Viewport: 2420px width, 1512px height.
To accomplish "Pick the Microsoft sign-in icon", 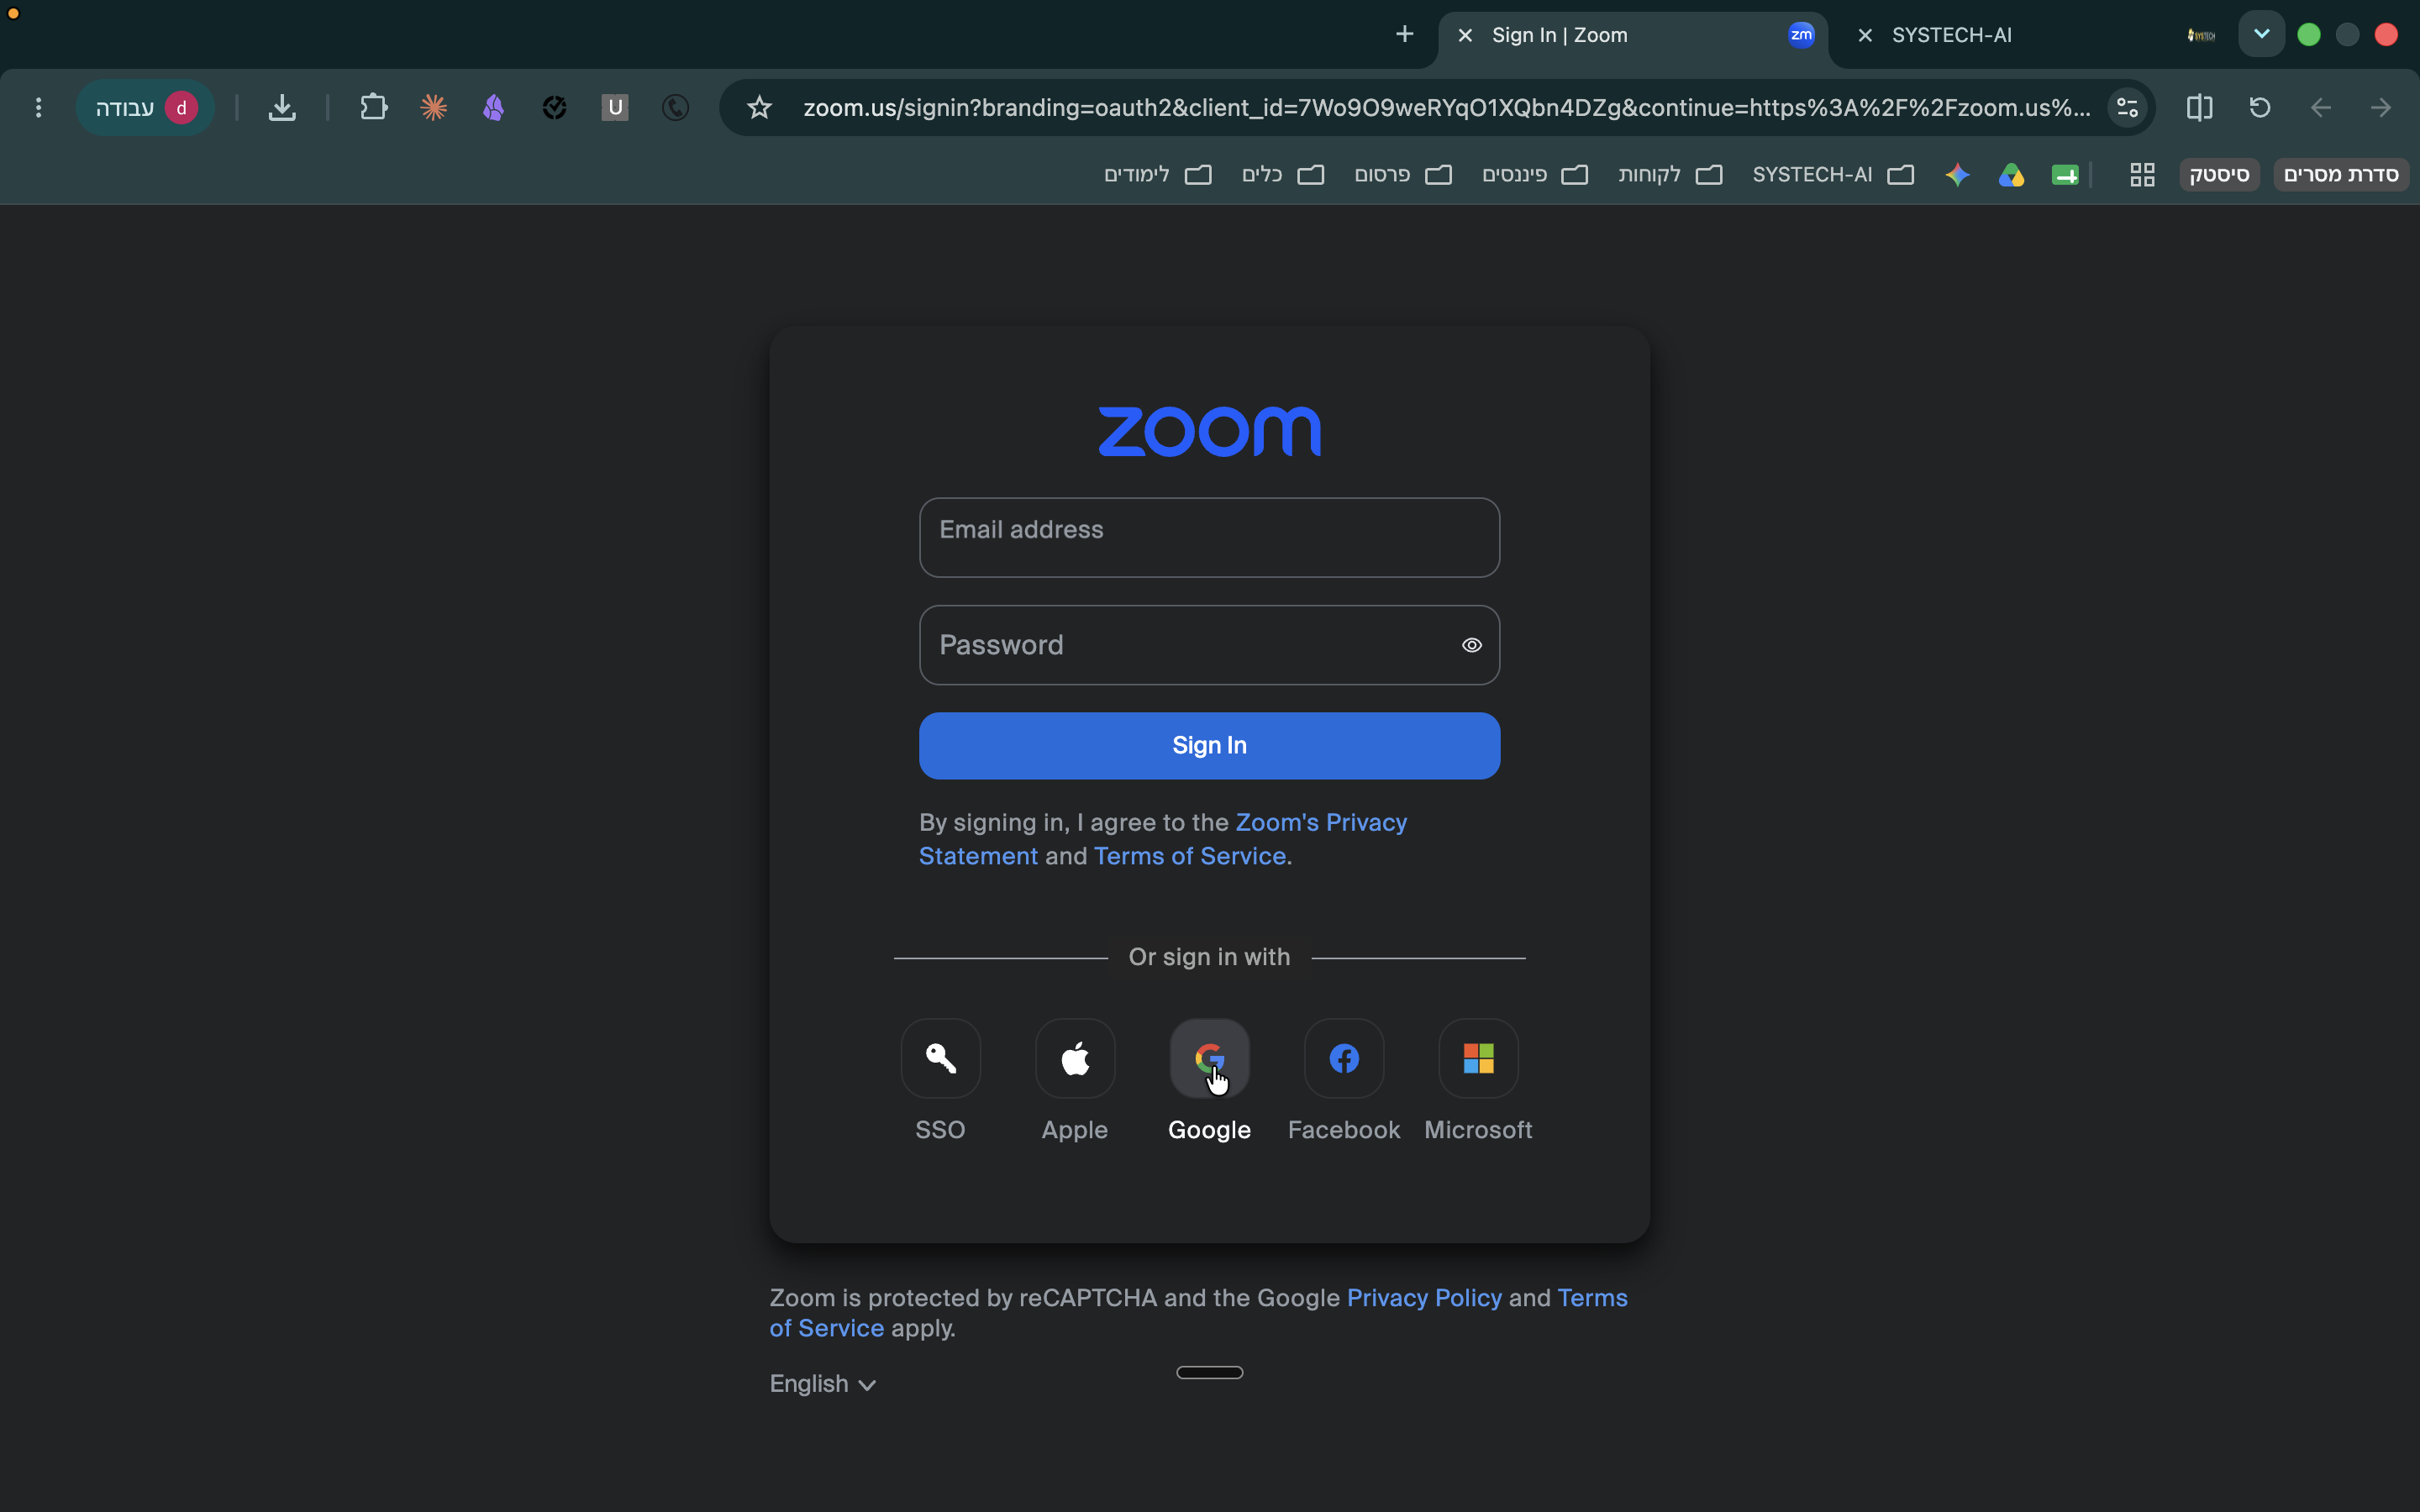I will [x=1478, y=1058].
